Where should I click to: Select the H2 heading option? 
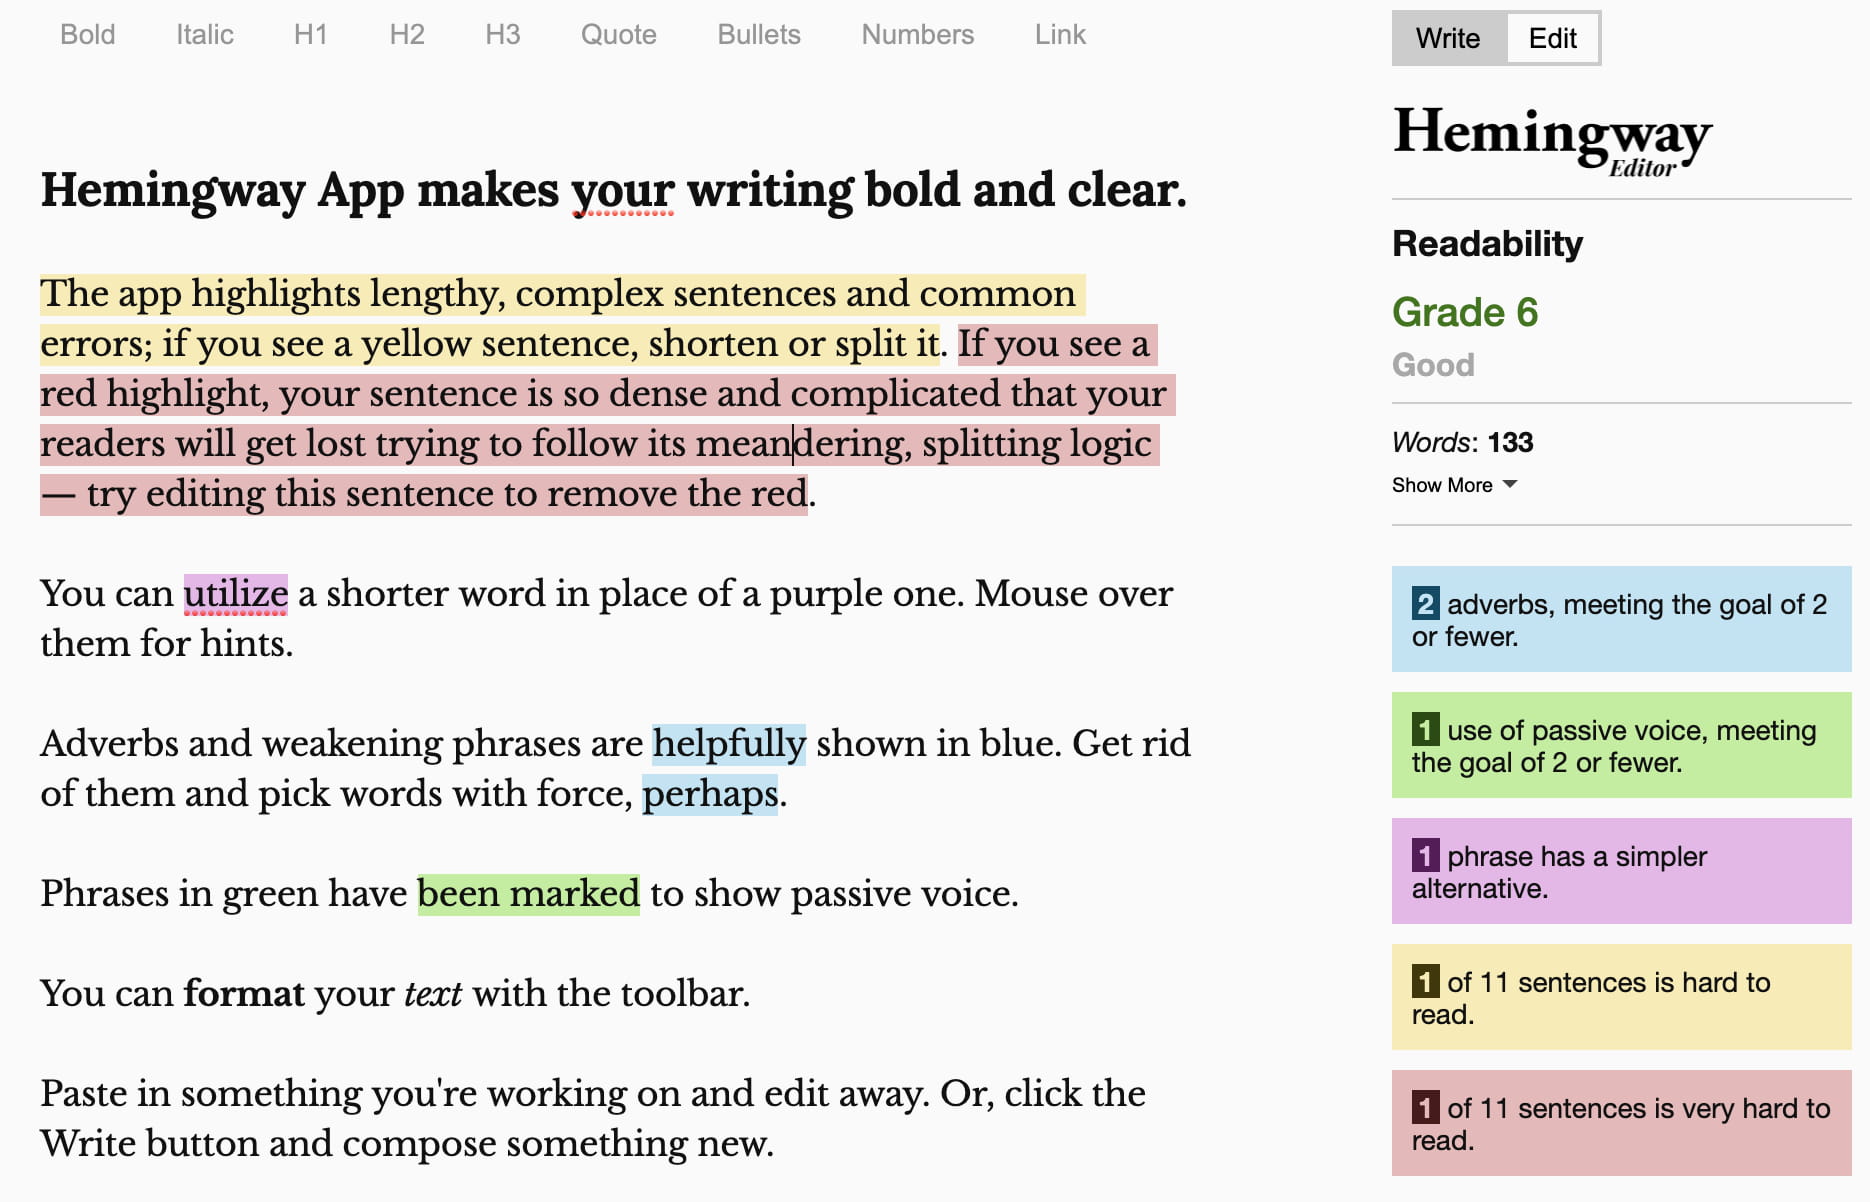pos(407,34)
